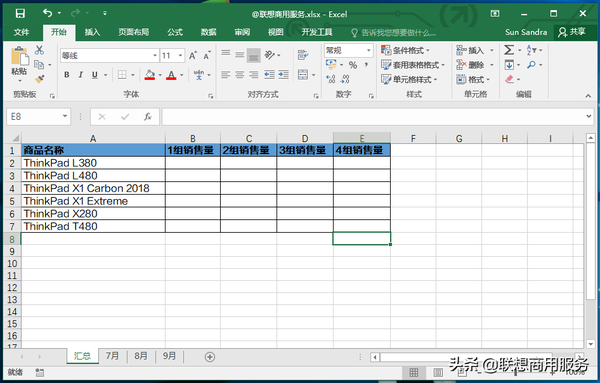Click the Sort and Filter icon
Image resolution: width=600 pixels, height=383 pixels.
pos(532,50)
